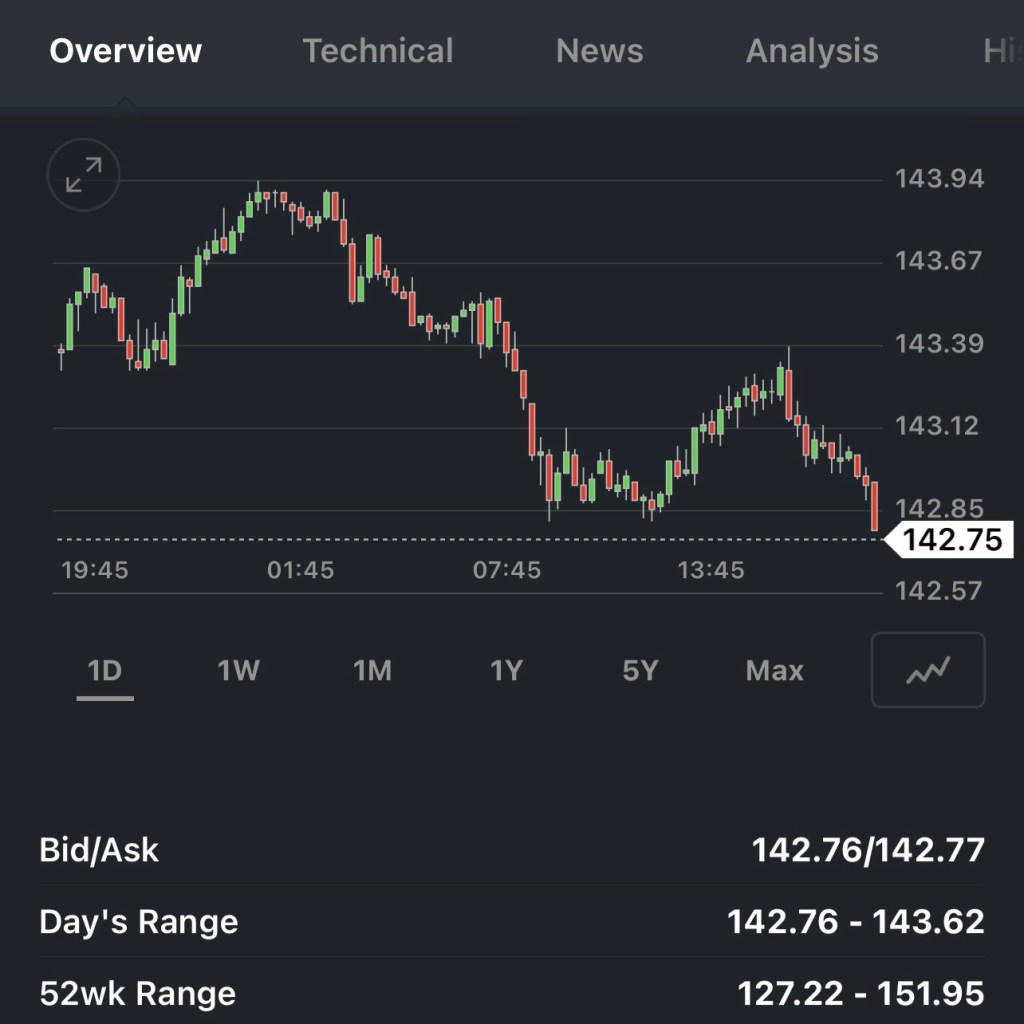This screenshot has width=1024, height=1024.
Task: Choose the 1M chart period
Action: [x=372, y=670]
